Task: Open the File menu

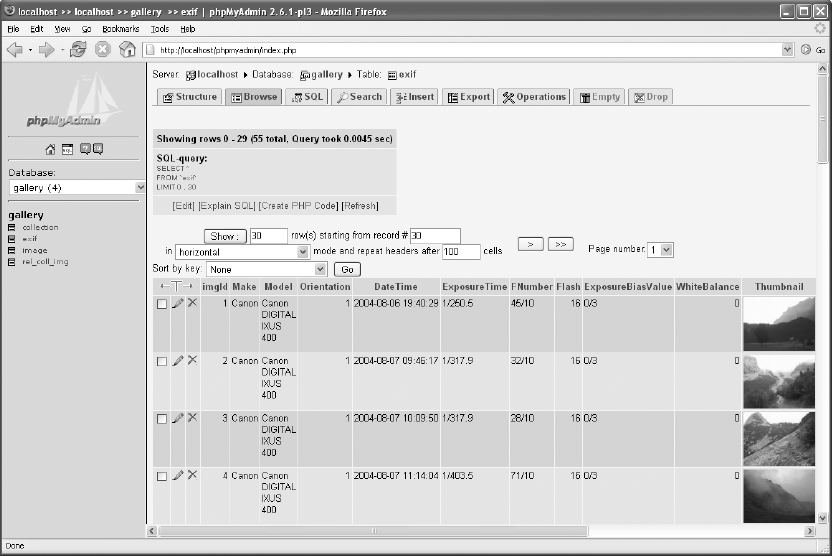Action: click(13, 29)
